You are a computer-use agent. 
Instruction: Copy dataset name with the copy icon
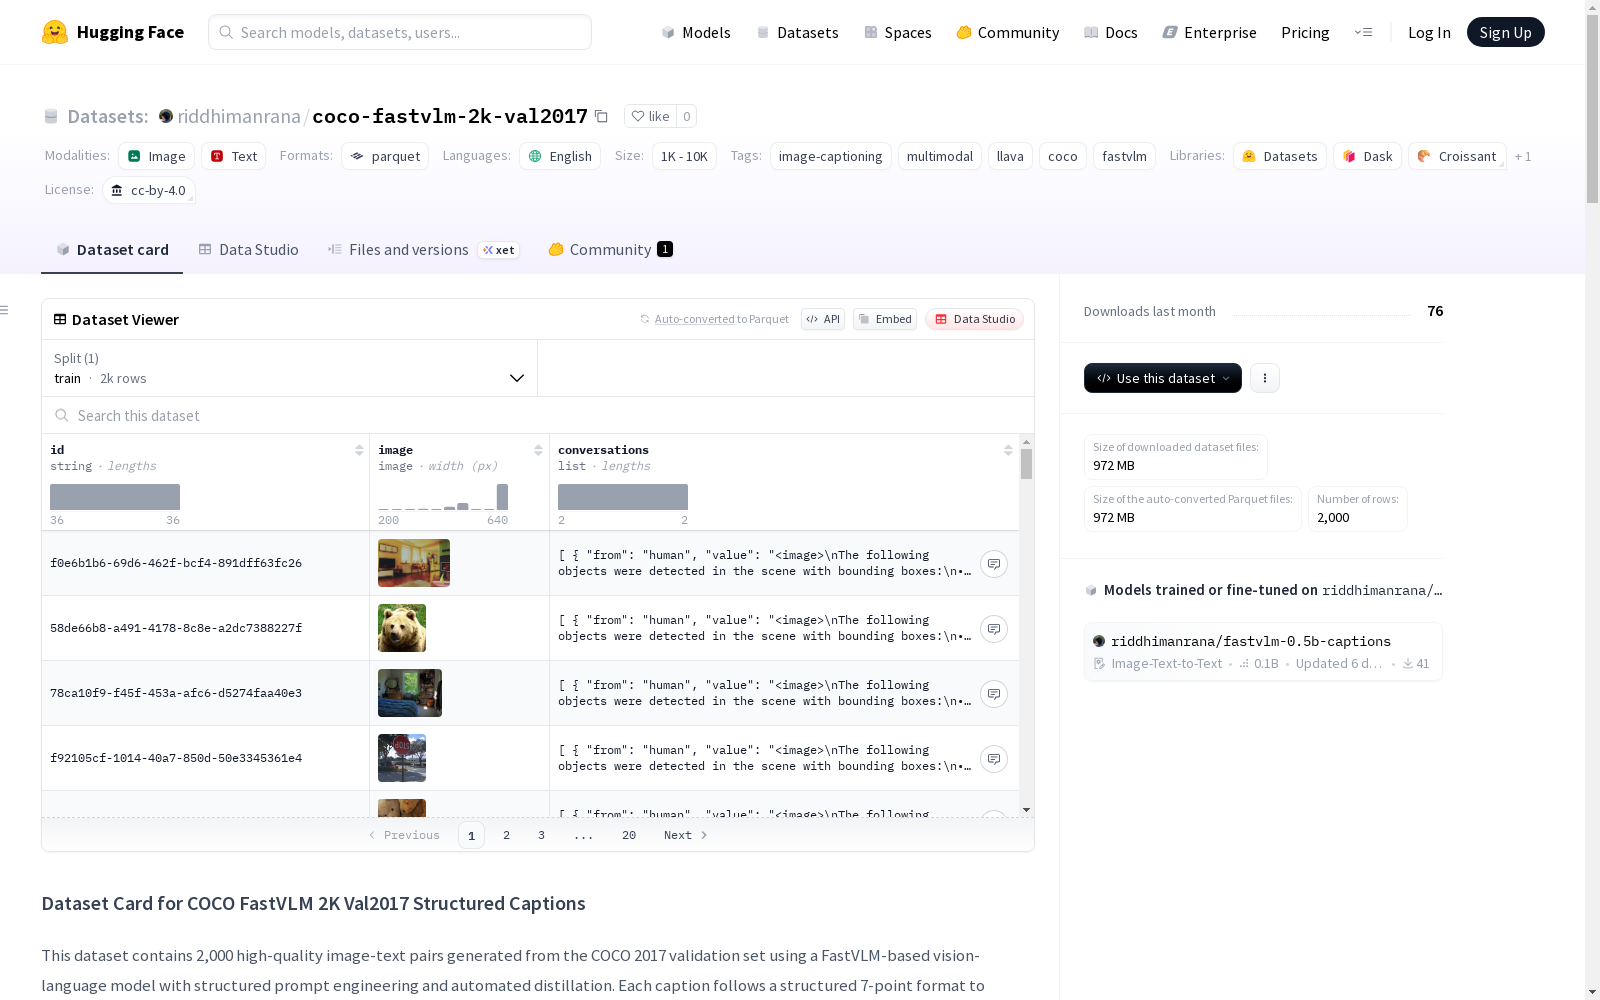coord(601,116)
